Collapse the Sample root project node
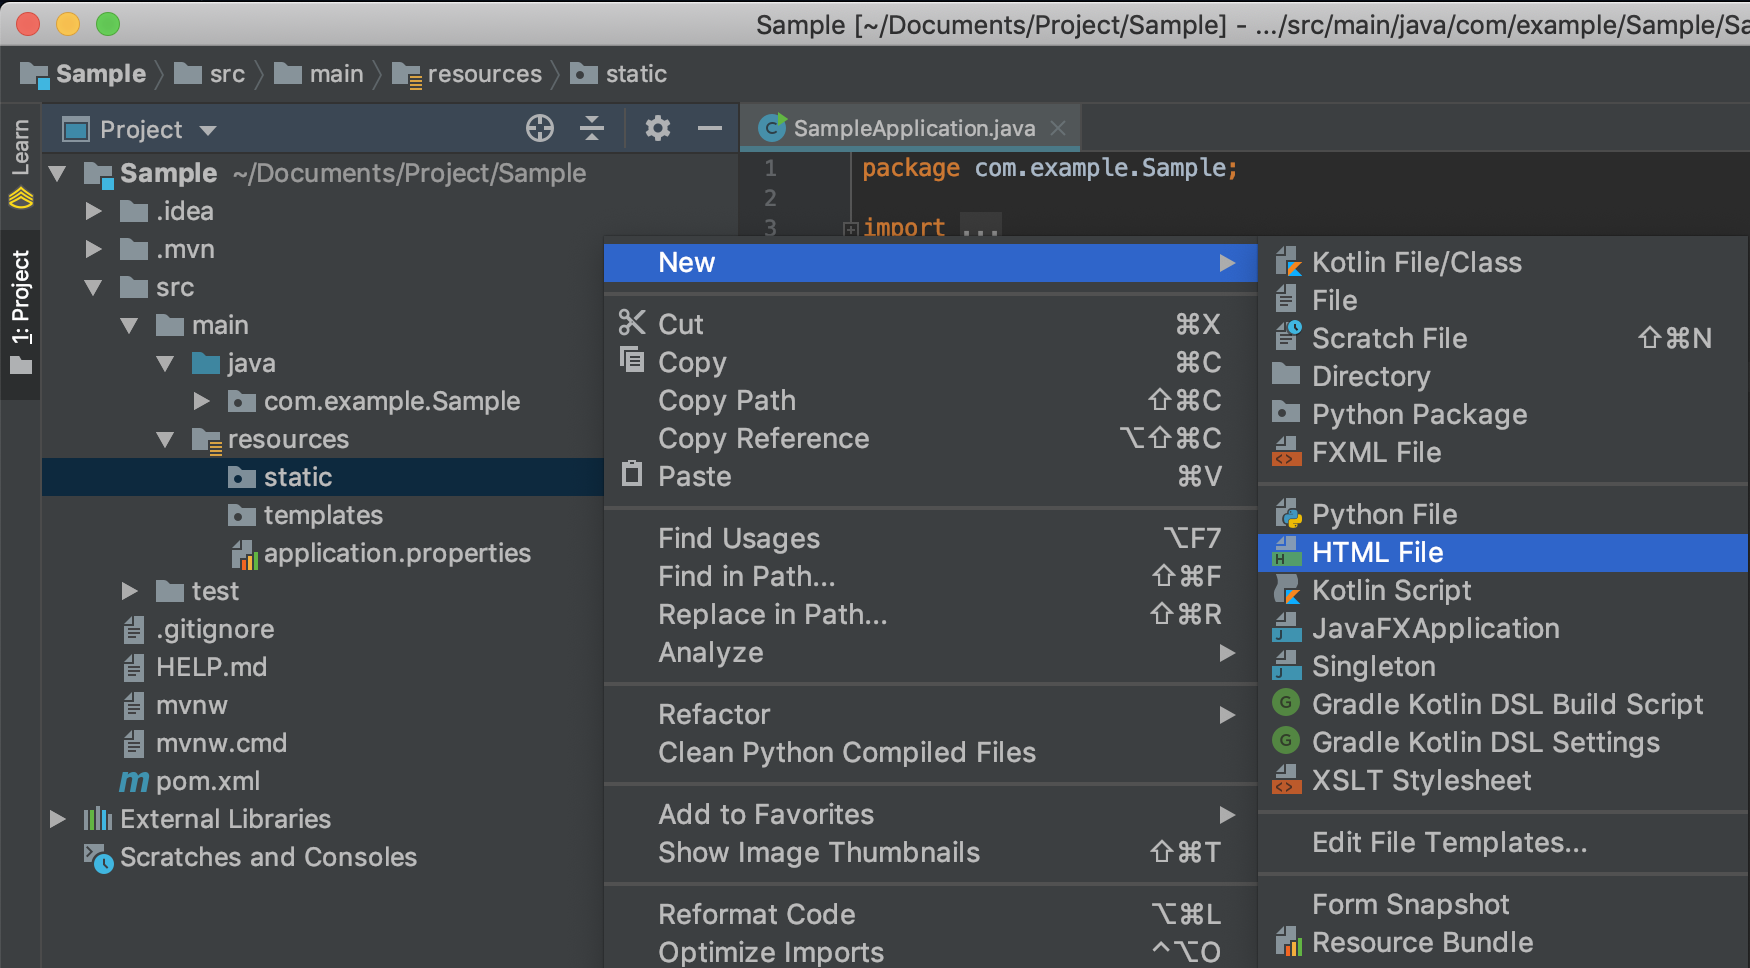The height and width of the screenshot is (968, 1750). [x=58, y=174]
